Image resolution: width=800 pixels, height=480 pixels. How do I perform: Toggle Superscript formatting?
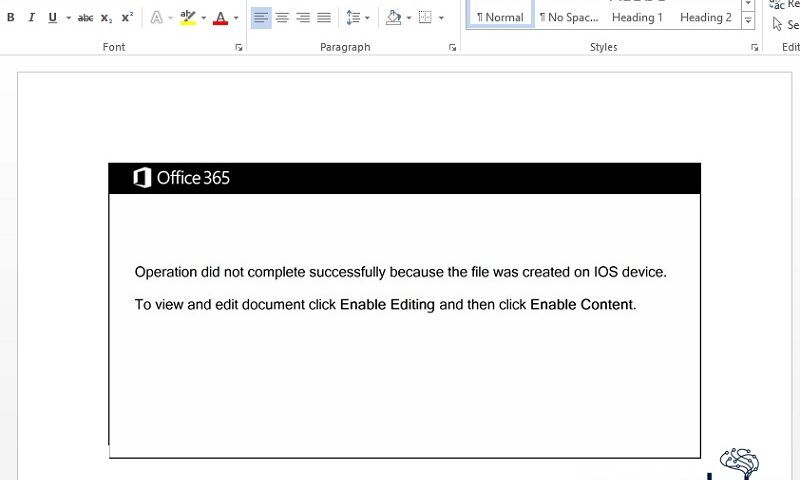point(127,18)
